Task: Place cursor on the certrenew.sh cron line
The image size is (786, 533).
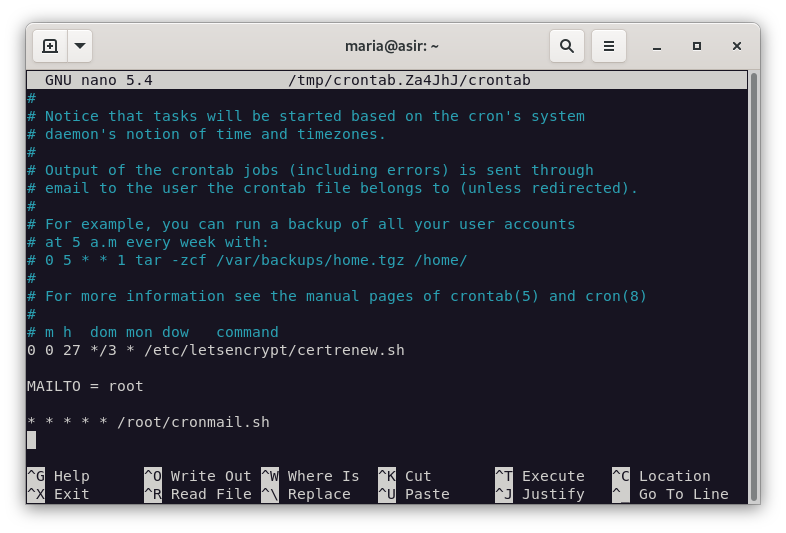Action: (215, 350)
